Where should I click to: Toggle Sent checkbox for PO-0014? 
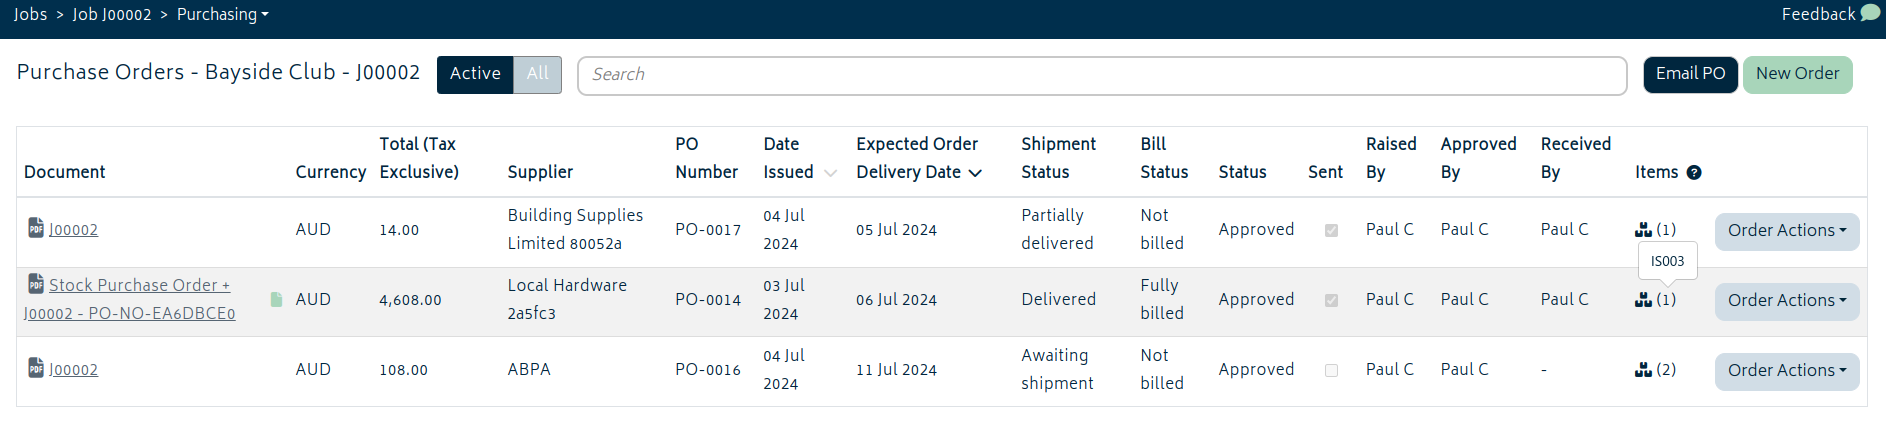coord(1331,300)
